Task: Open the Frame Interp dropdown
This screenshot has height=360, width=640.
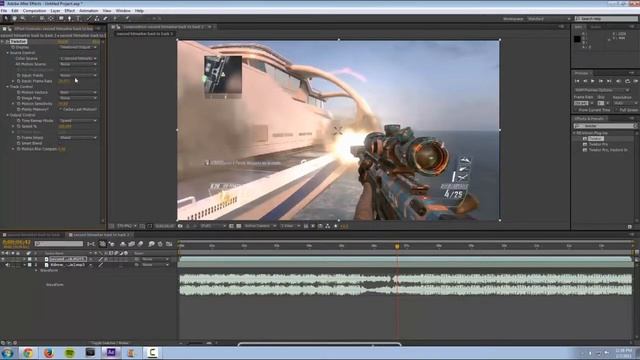Action: pos(78,138)
